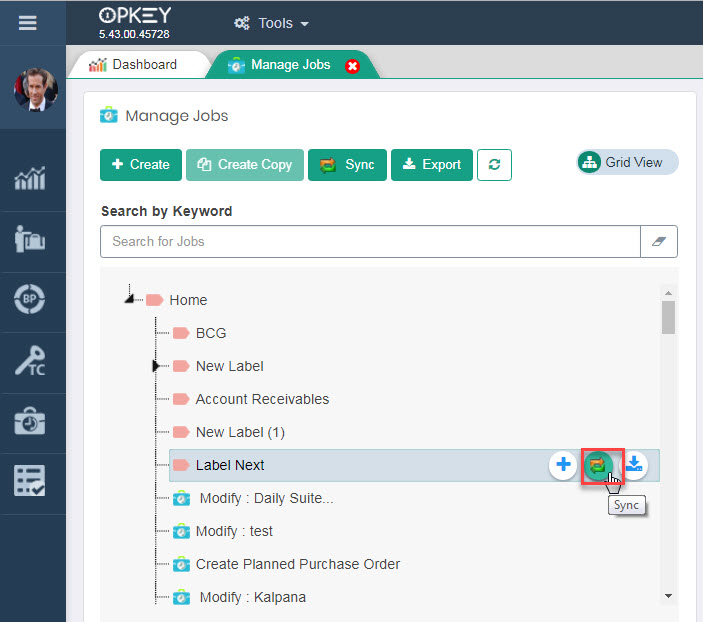Close the Manage Jobs tab
This screenshot has width=703, height=622.
pos(352,66)
